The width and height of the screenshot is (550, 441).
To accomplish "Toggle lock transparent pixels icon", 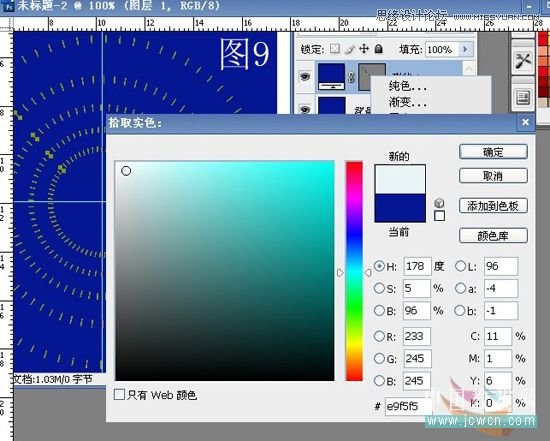I will point(335,49).
